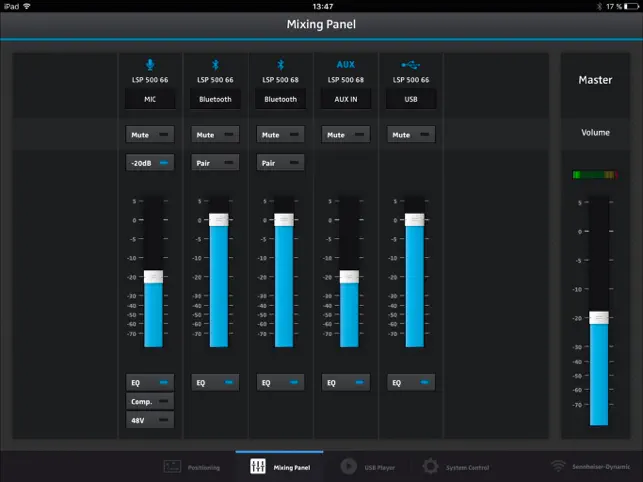Tap the AUX IN channel name field
The height and width of the screenshot is (482, 643).
(x=346, y=99)
